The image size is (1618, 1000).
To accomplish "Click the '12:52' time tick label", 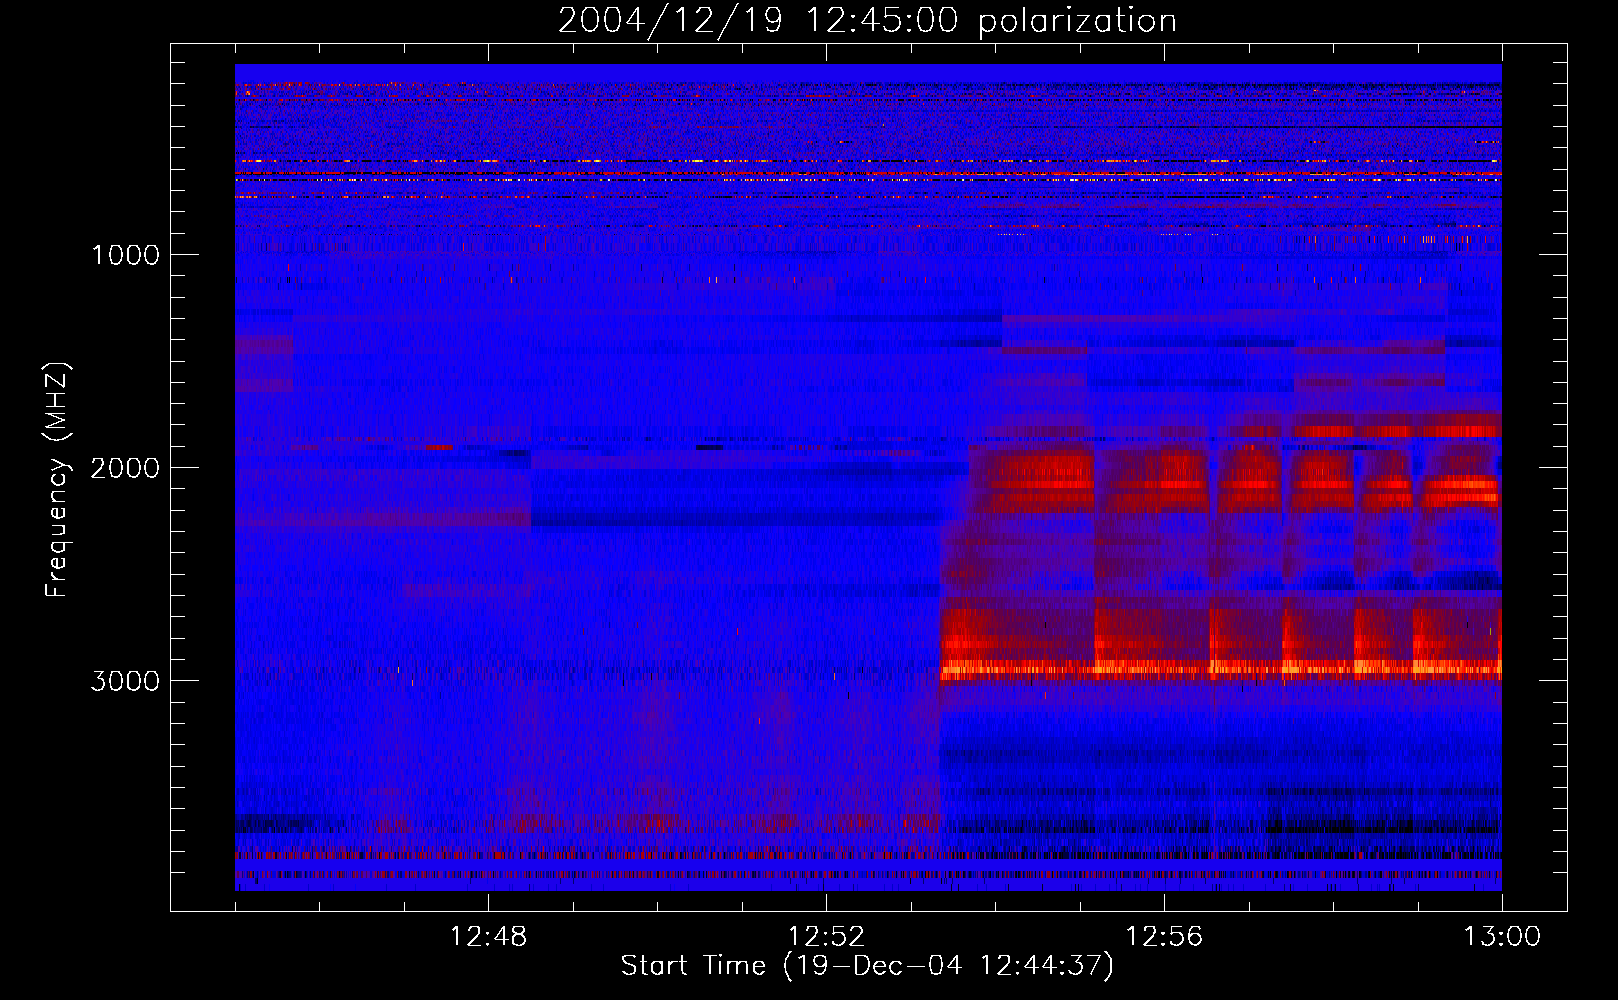I will tap(826, 937).
